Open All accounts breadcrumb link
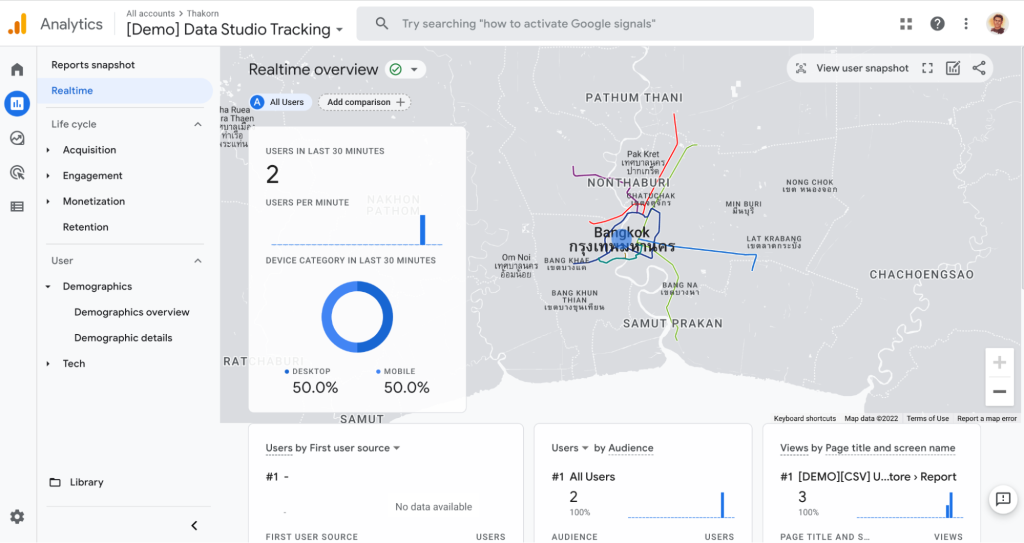 tap(150, 13)
